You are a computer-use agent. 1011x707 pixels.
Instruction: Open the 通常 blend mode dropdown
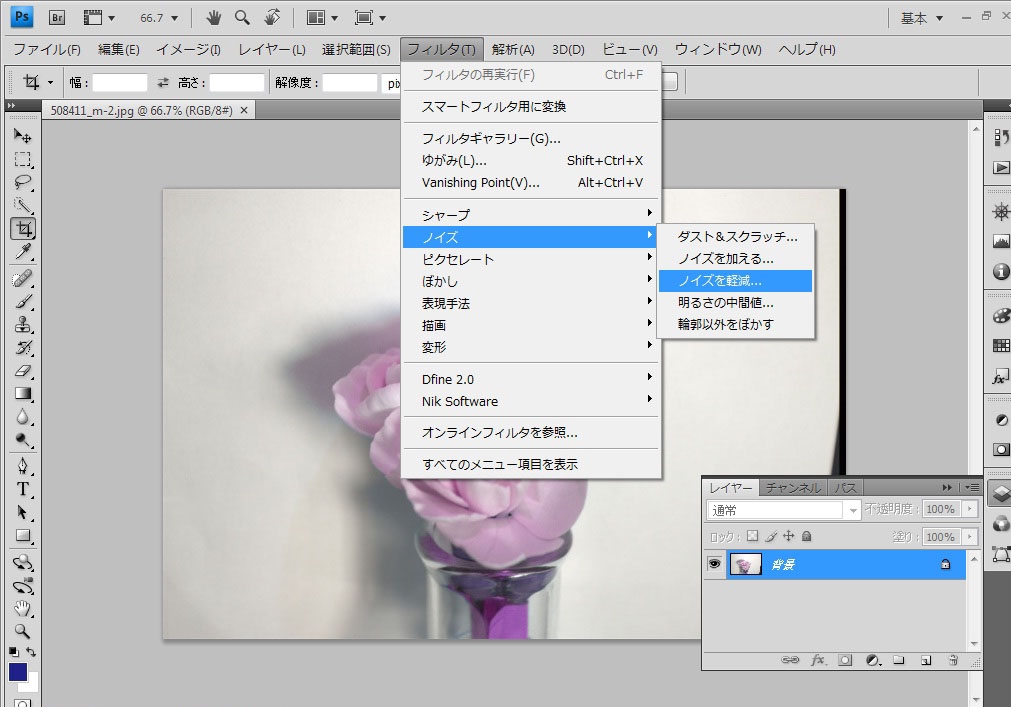click(x=784, y=510)
